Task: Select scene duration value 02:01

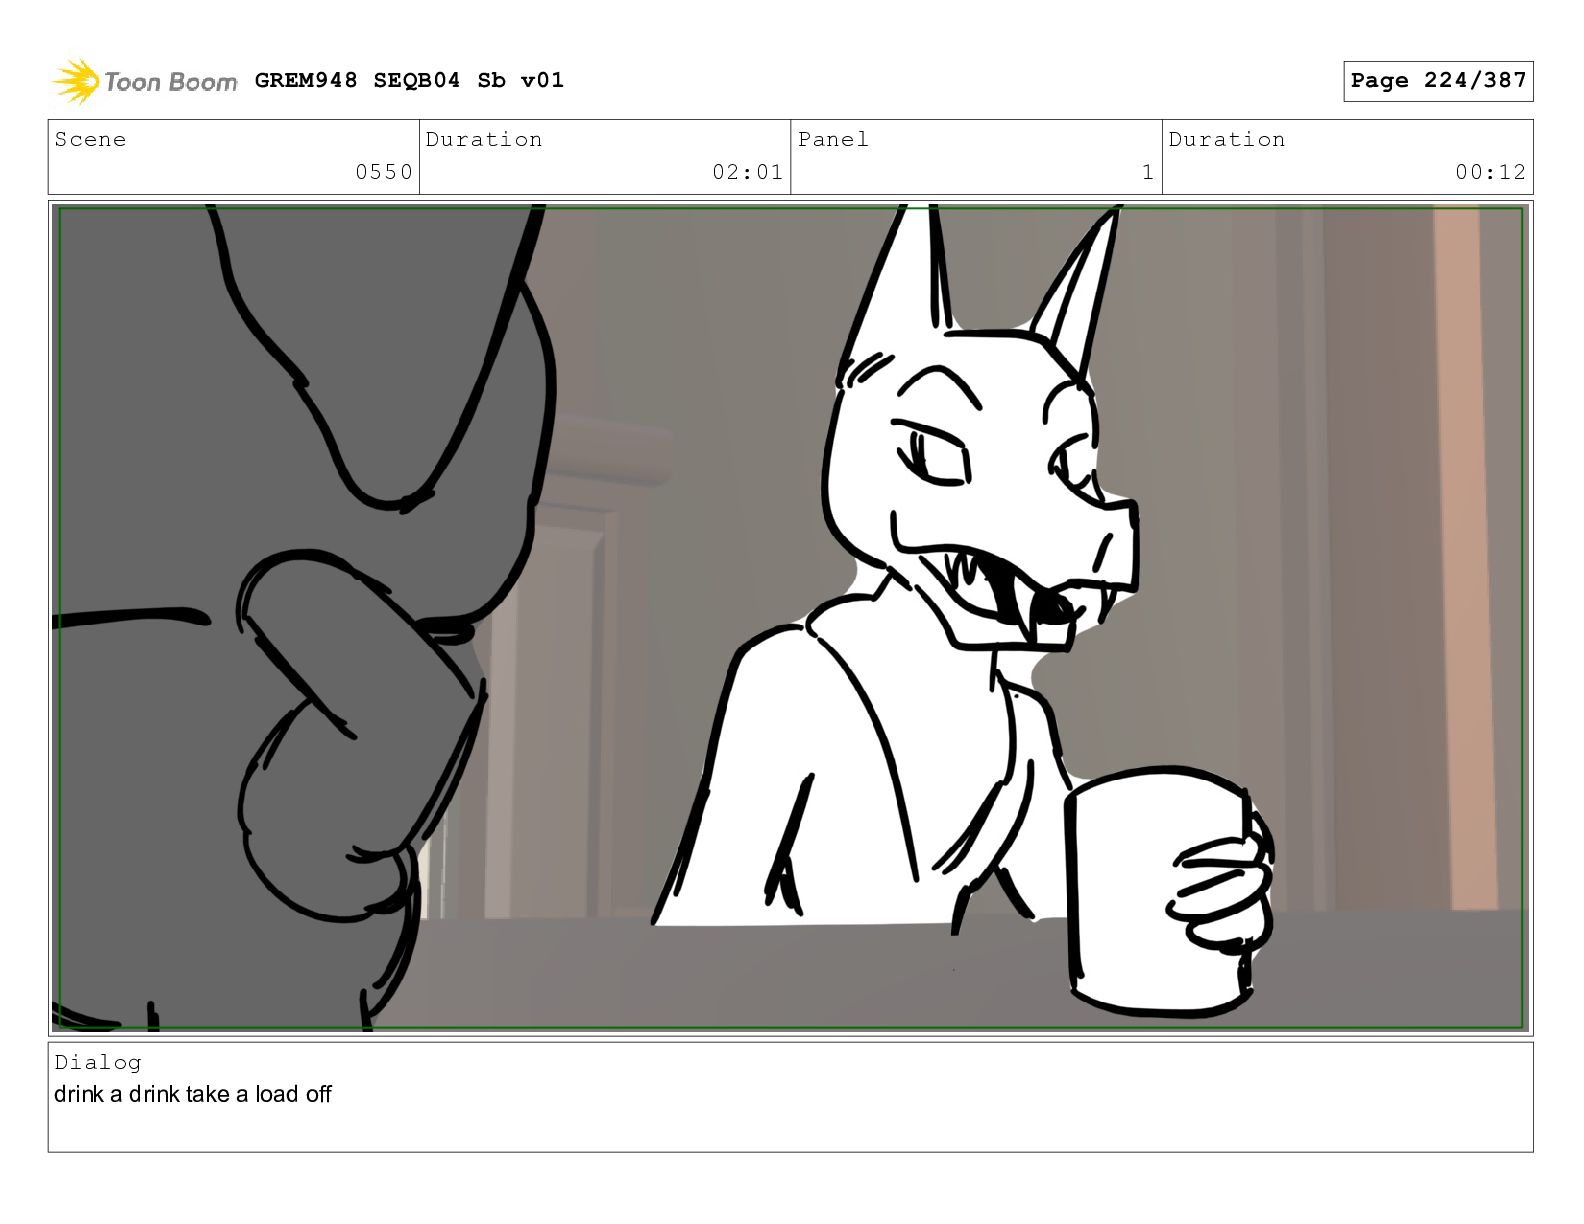Action: pos(747,172)
